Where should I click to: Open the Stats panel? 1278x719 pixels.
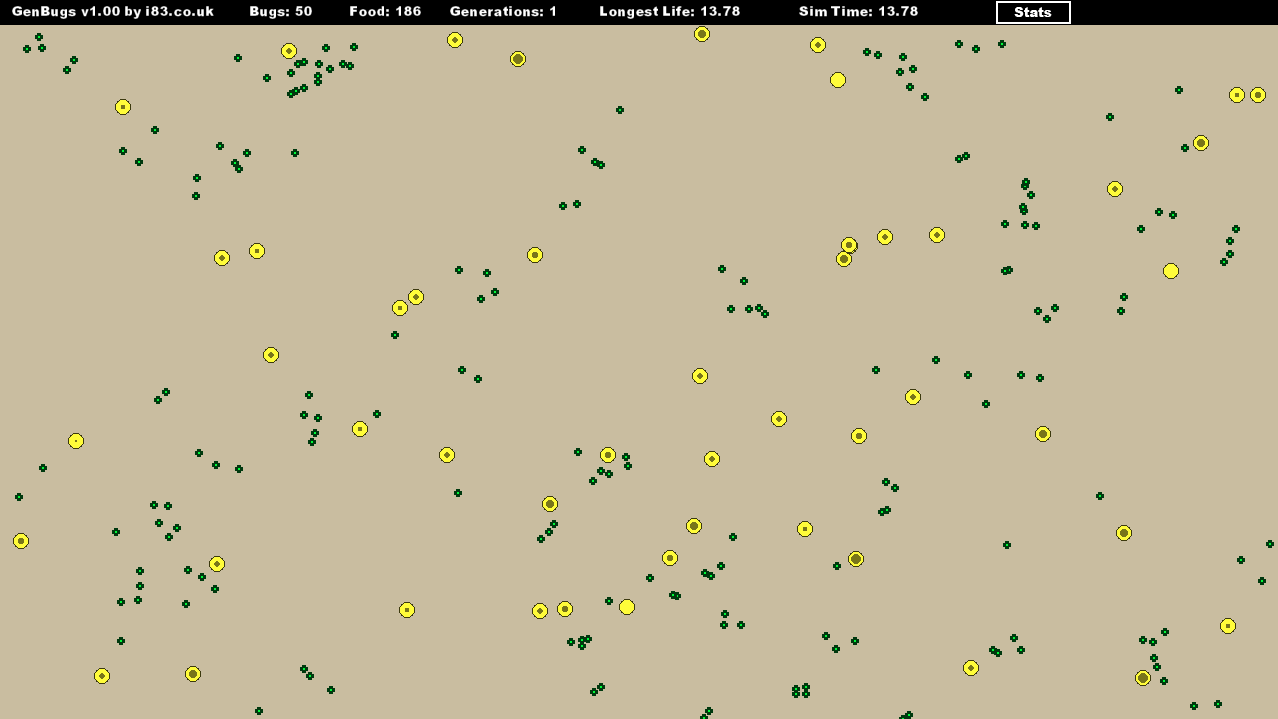(x=1032, y=12)
